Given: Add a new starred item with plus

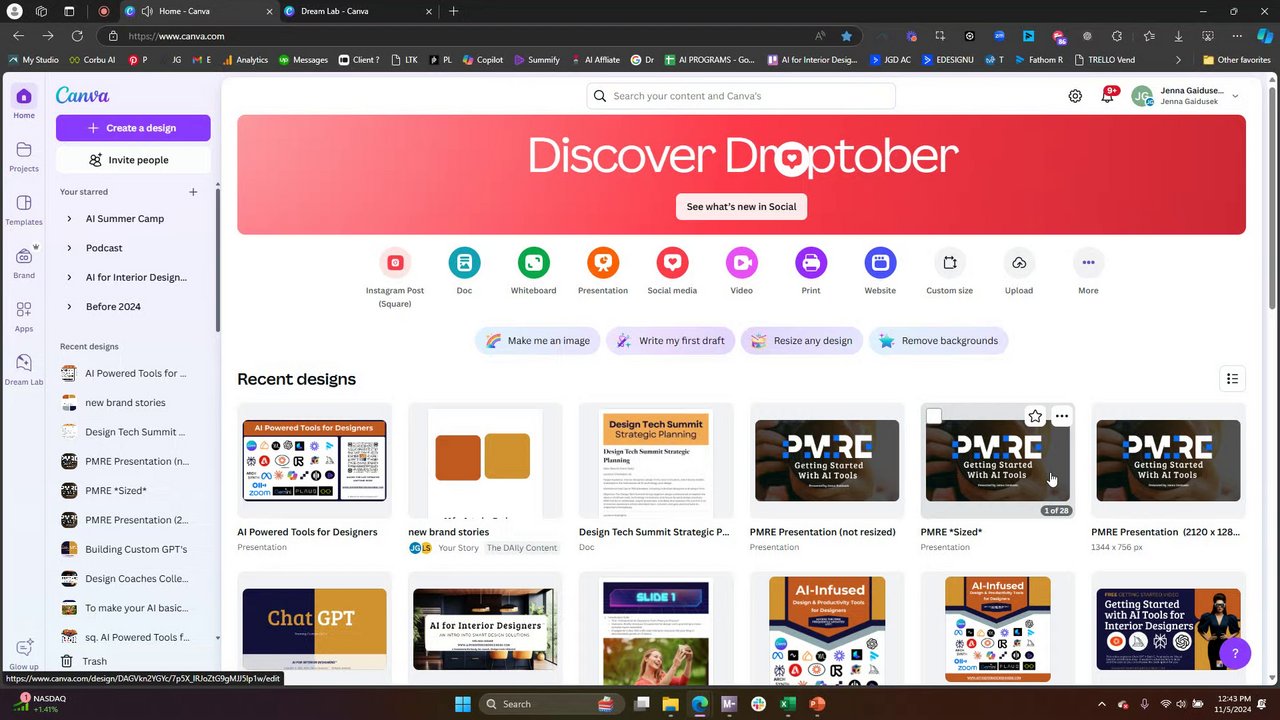Looking at the screenshot, I should (x=193, y=192).
